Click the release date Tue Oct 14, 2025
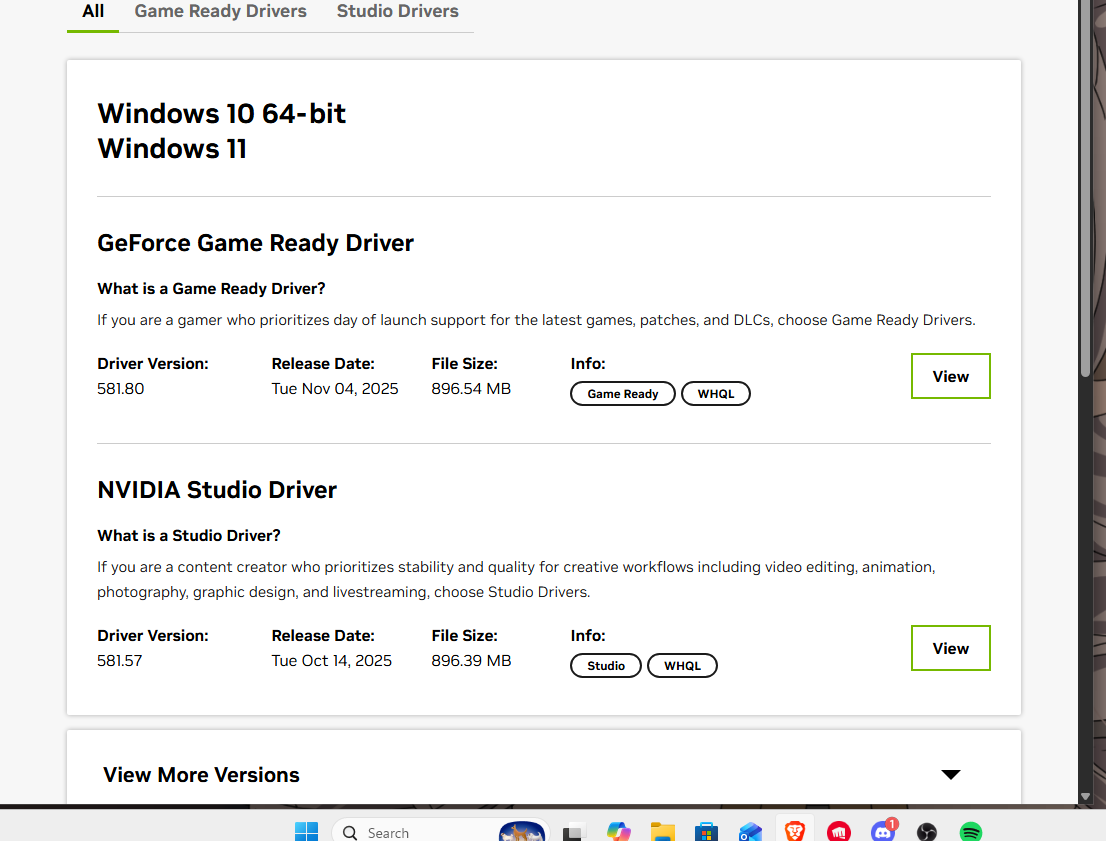1106x841 pixels. click(332, 660)
